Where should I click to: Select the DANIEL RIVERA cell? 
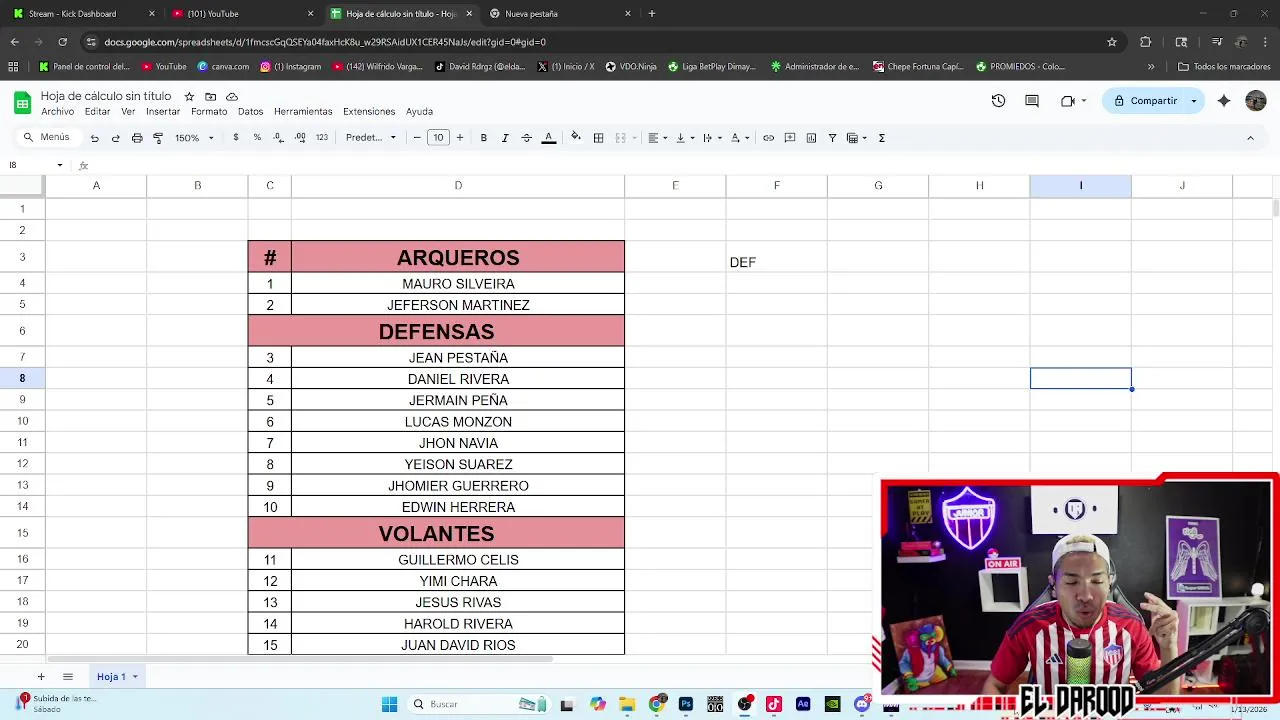coord(458,379)
